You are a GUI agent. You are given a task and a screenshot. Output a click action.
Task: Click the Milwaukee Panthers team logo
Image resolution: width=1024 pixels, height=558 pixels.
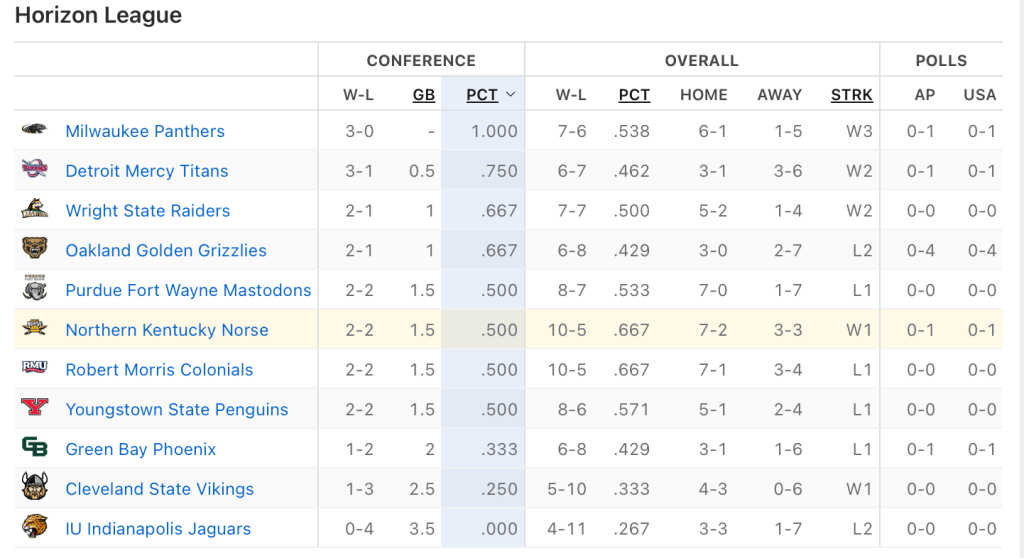point(34,130)
